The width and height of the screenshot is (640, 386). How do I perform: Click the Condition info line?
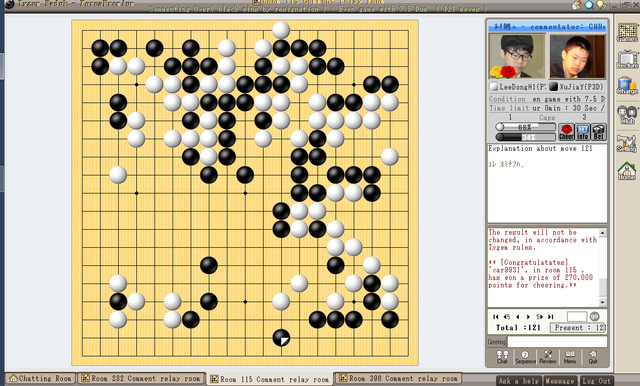(x=547, y=99)
